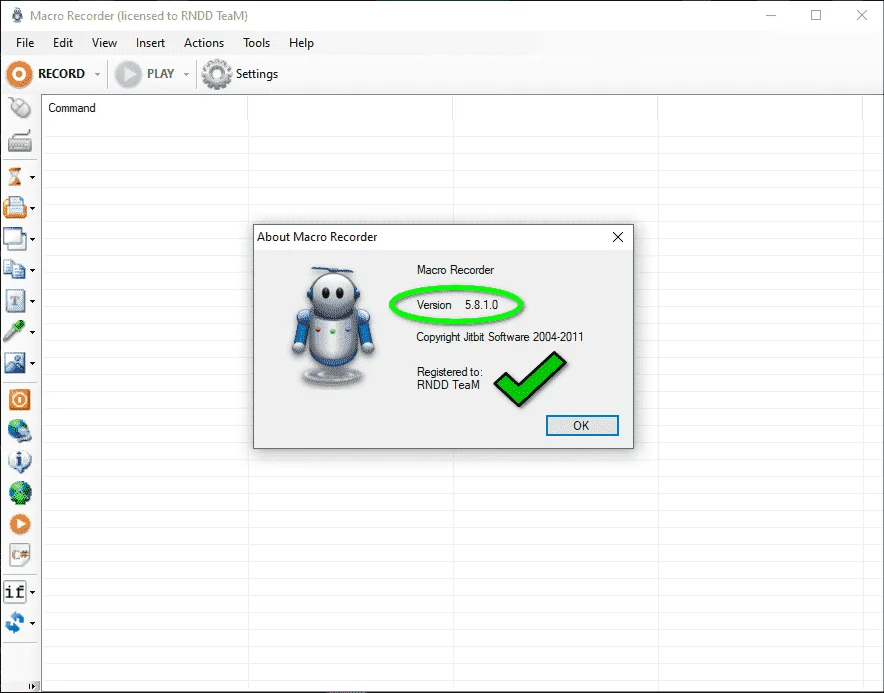Open the Tools menu
This screenshot has height=693, width=884.
click(x=257, y=43)
